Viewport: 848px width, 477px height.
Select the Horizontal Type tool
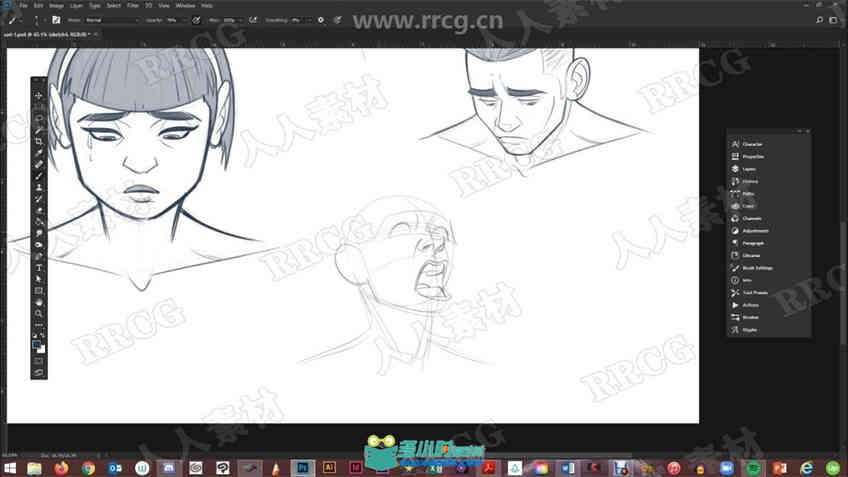38,268
